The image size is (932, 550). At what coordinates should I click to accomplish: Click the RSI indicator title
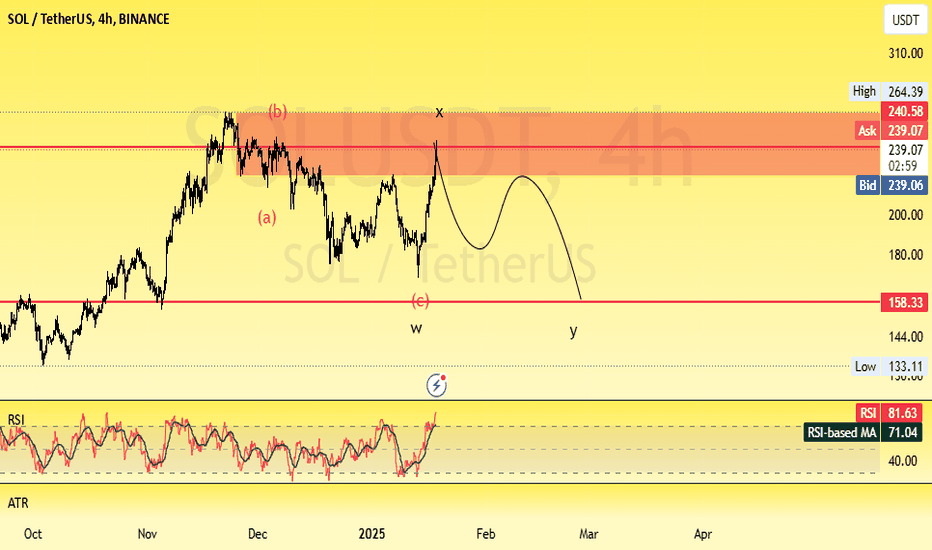tap(16, 420)
